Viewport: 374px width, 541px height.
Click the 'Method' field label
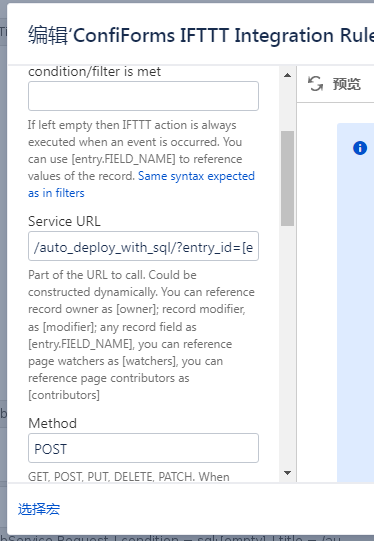coord(52,423)
